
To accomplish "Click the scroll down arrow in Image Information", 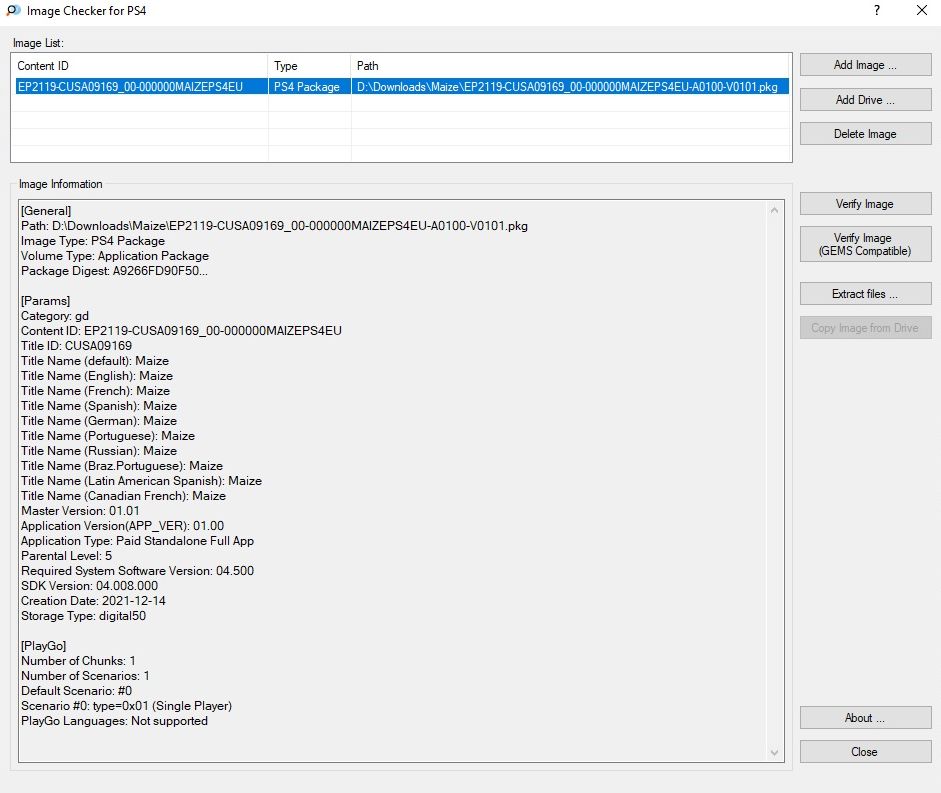I will coord(774,753).
